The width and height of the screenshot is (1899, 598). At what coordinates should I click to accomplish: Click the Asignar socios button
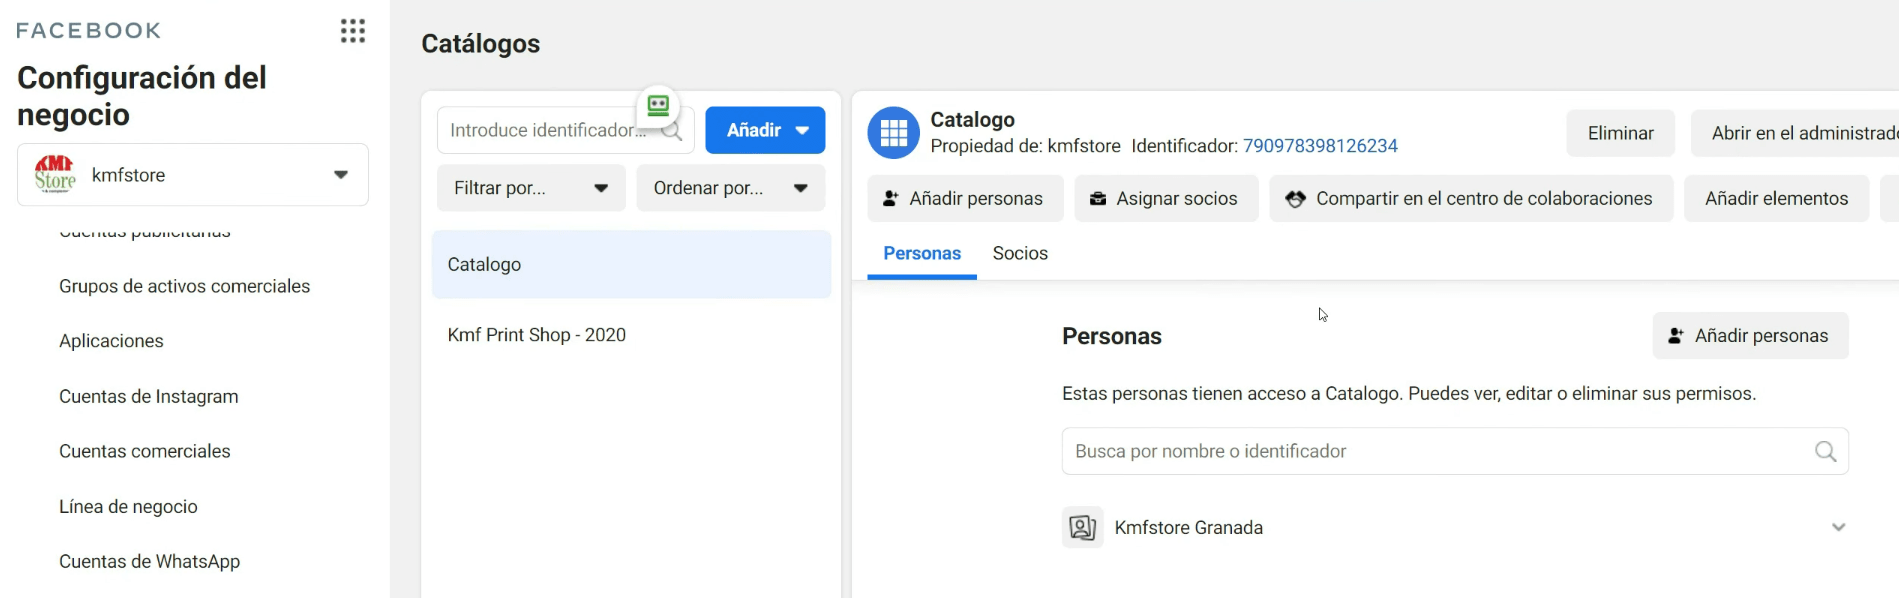point(1166,198)
